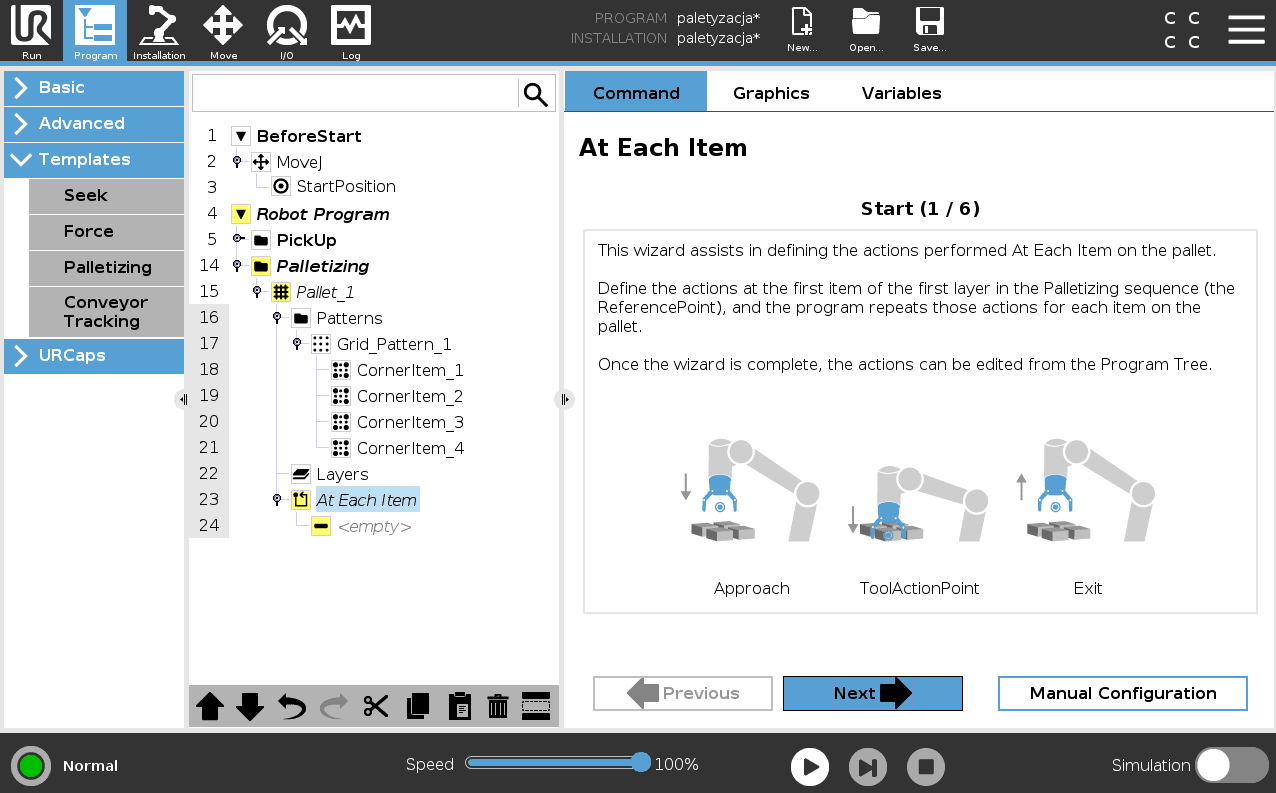The width and height of the screenshot is (1276, 793).
Task: Expand the URCaps section
Action: click(94, 356)
